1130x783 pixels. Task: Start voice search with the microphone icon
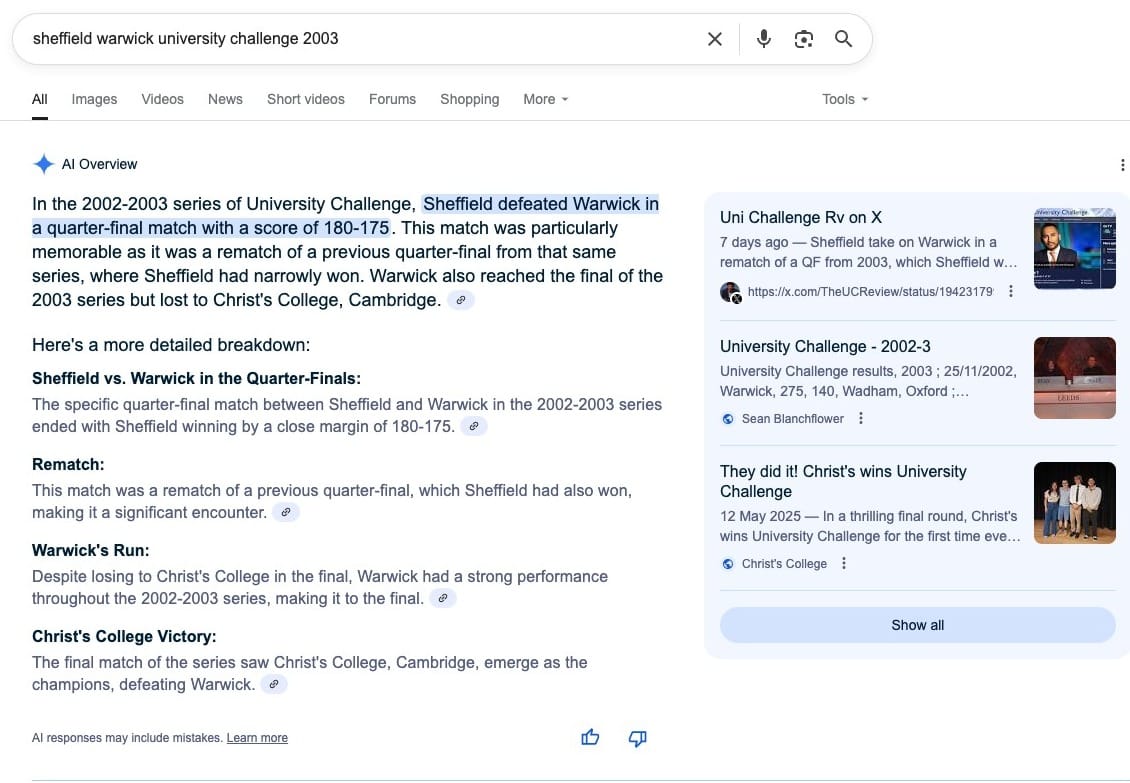pyautogui.click(x=764, y=39)
